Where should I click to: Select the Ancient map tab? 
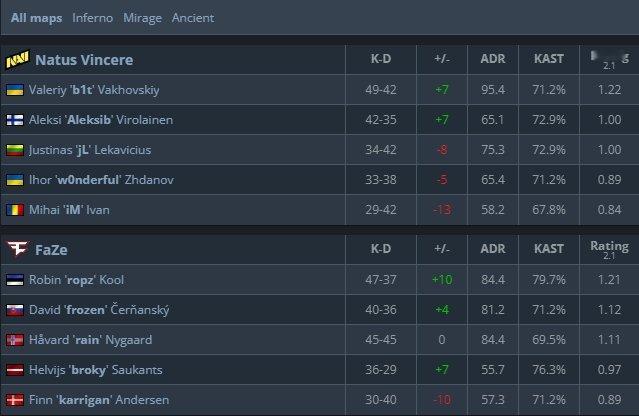[193, 18]
